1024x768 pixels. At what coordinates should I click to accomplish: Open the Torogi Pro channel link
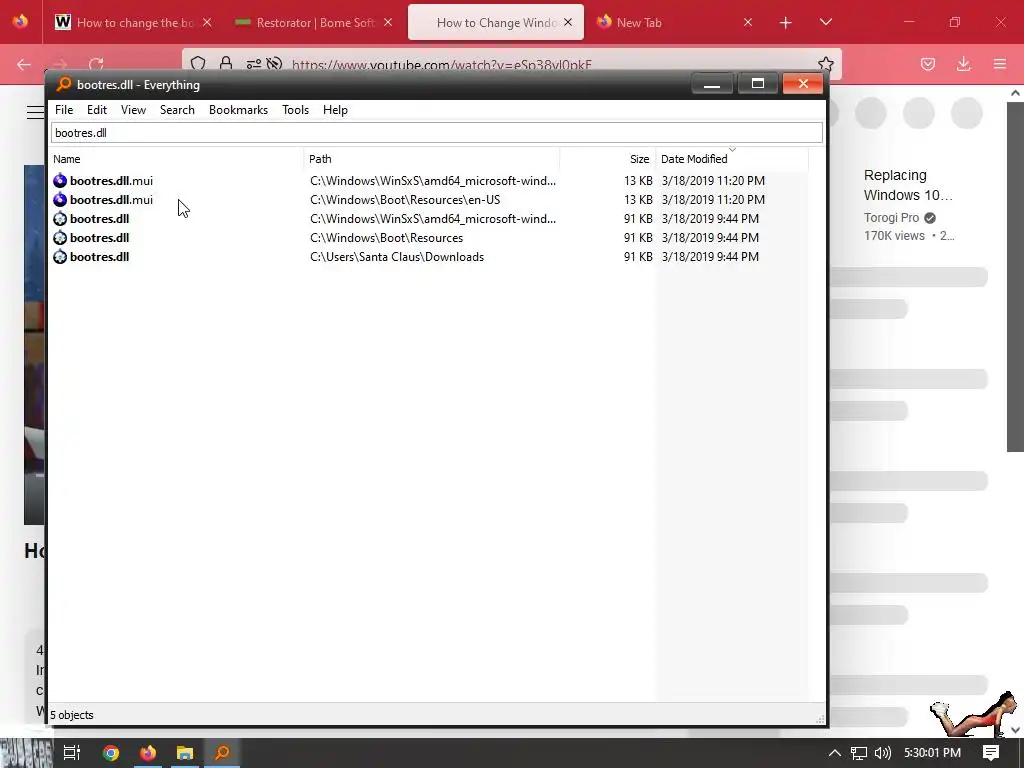click(x=891, y=217)
